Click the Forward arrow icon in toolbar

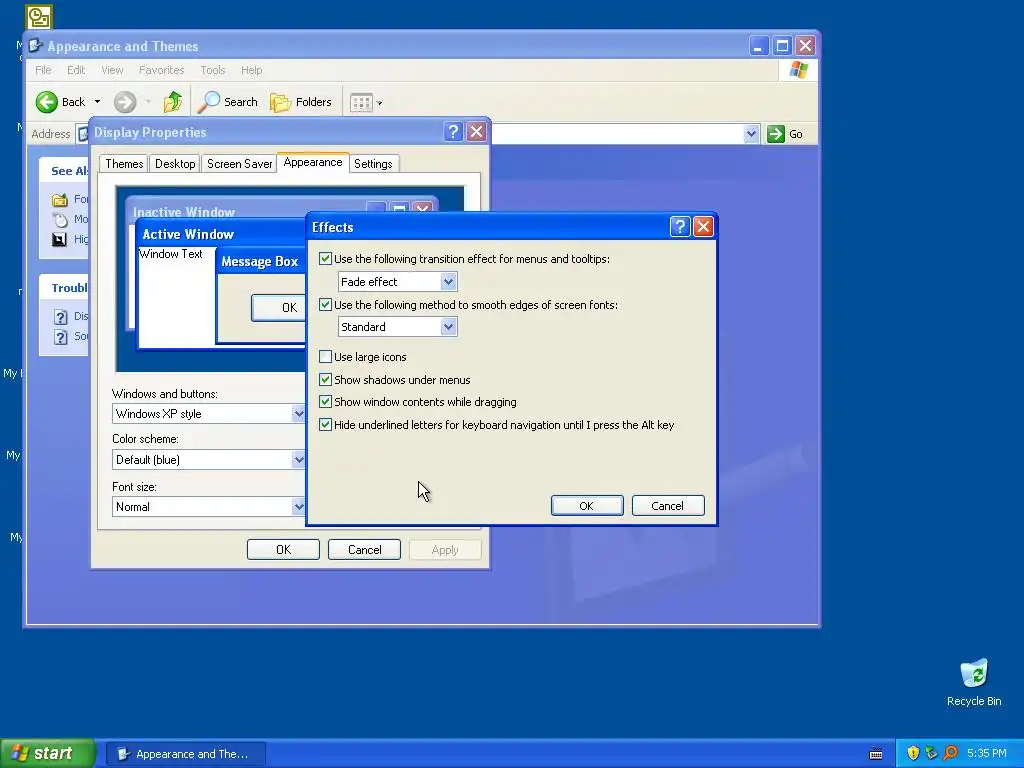125,102
